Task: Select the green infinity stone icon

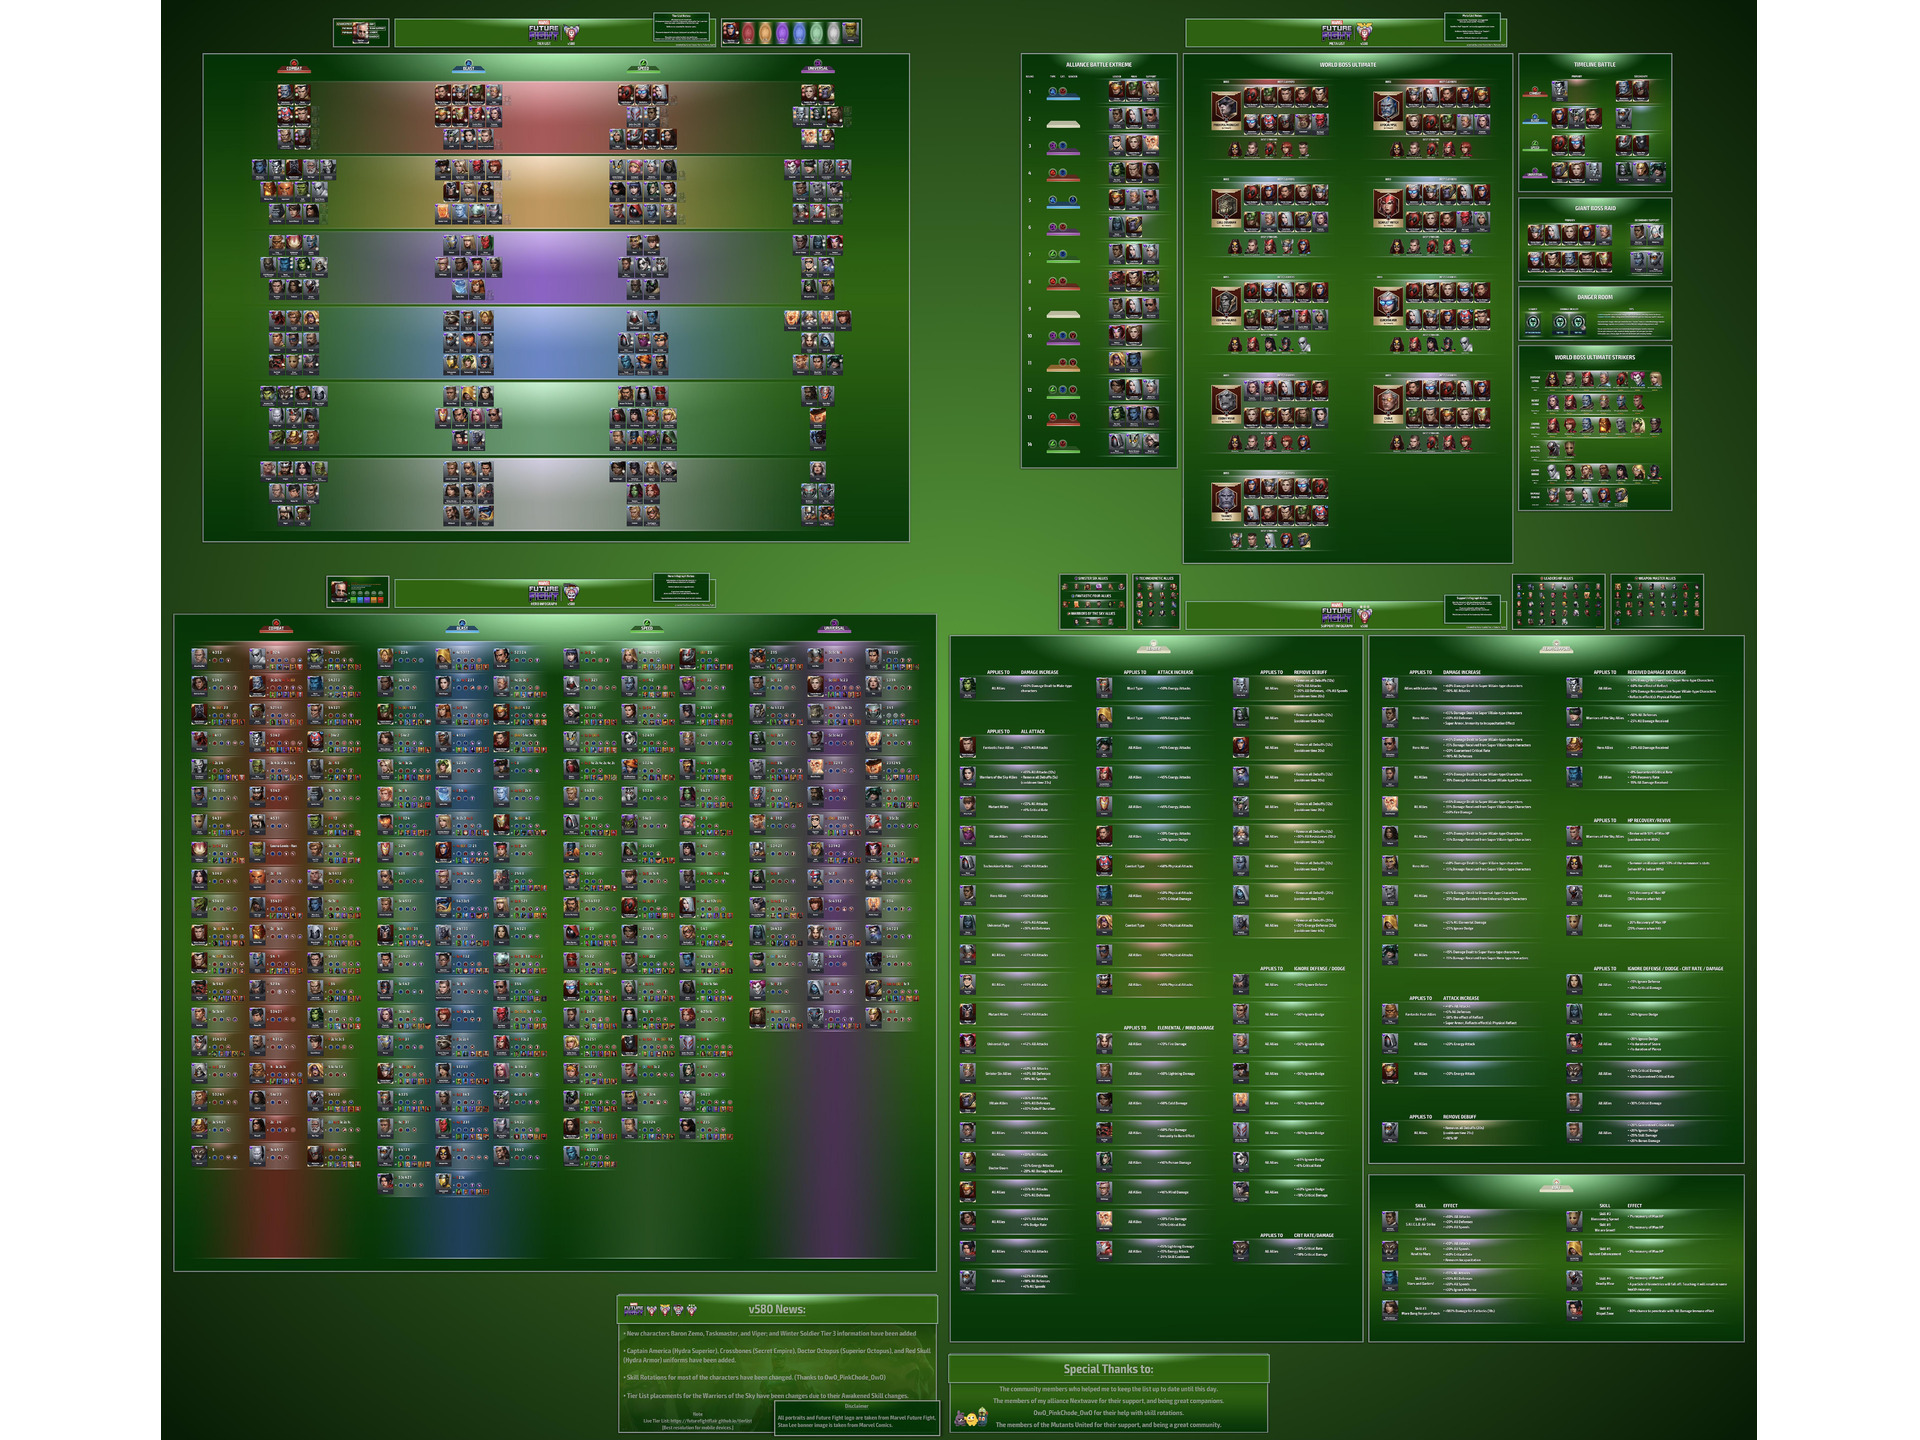Action: click(816, 33)
